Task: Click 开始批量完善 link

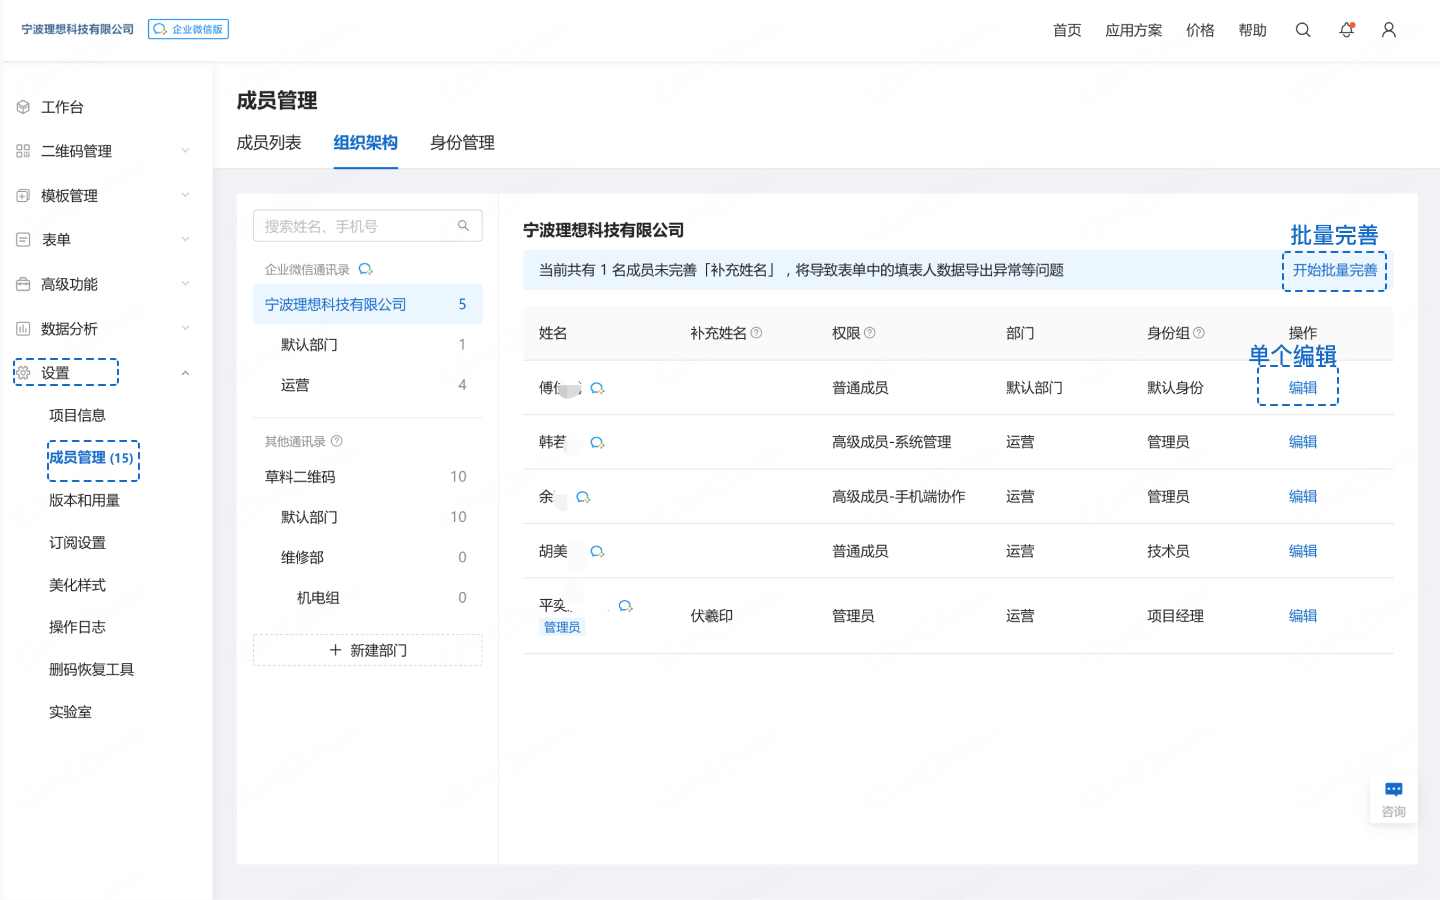Action: click(x=1334, y=270)
